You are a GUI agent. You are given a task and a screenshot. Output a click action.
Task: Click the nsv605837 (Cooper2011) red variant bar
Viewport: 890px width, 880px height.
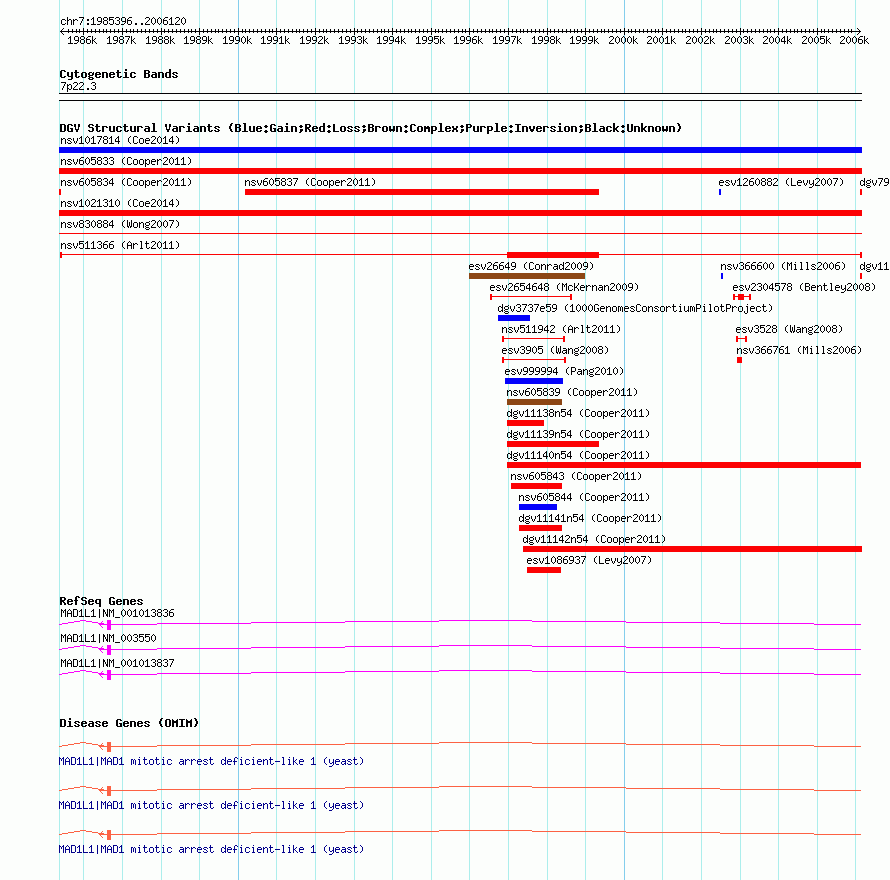(x=422, y=192)
